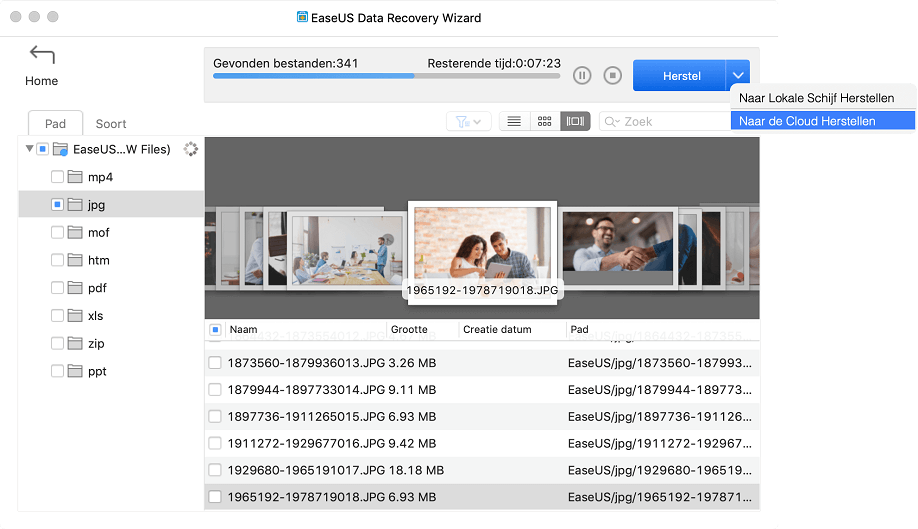Screen dimensions: 918x529
Task: Click the 18.18 MB size value
Action: coord(416,470)
